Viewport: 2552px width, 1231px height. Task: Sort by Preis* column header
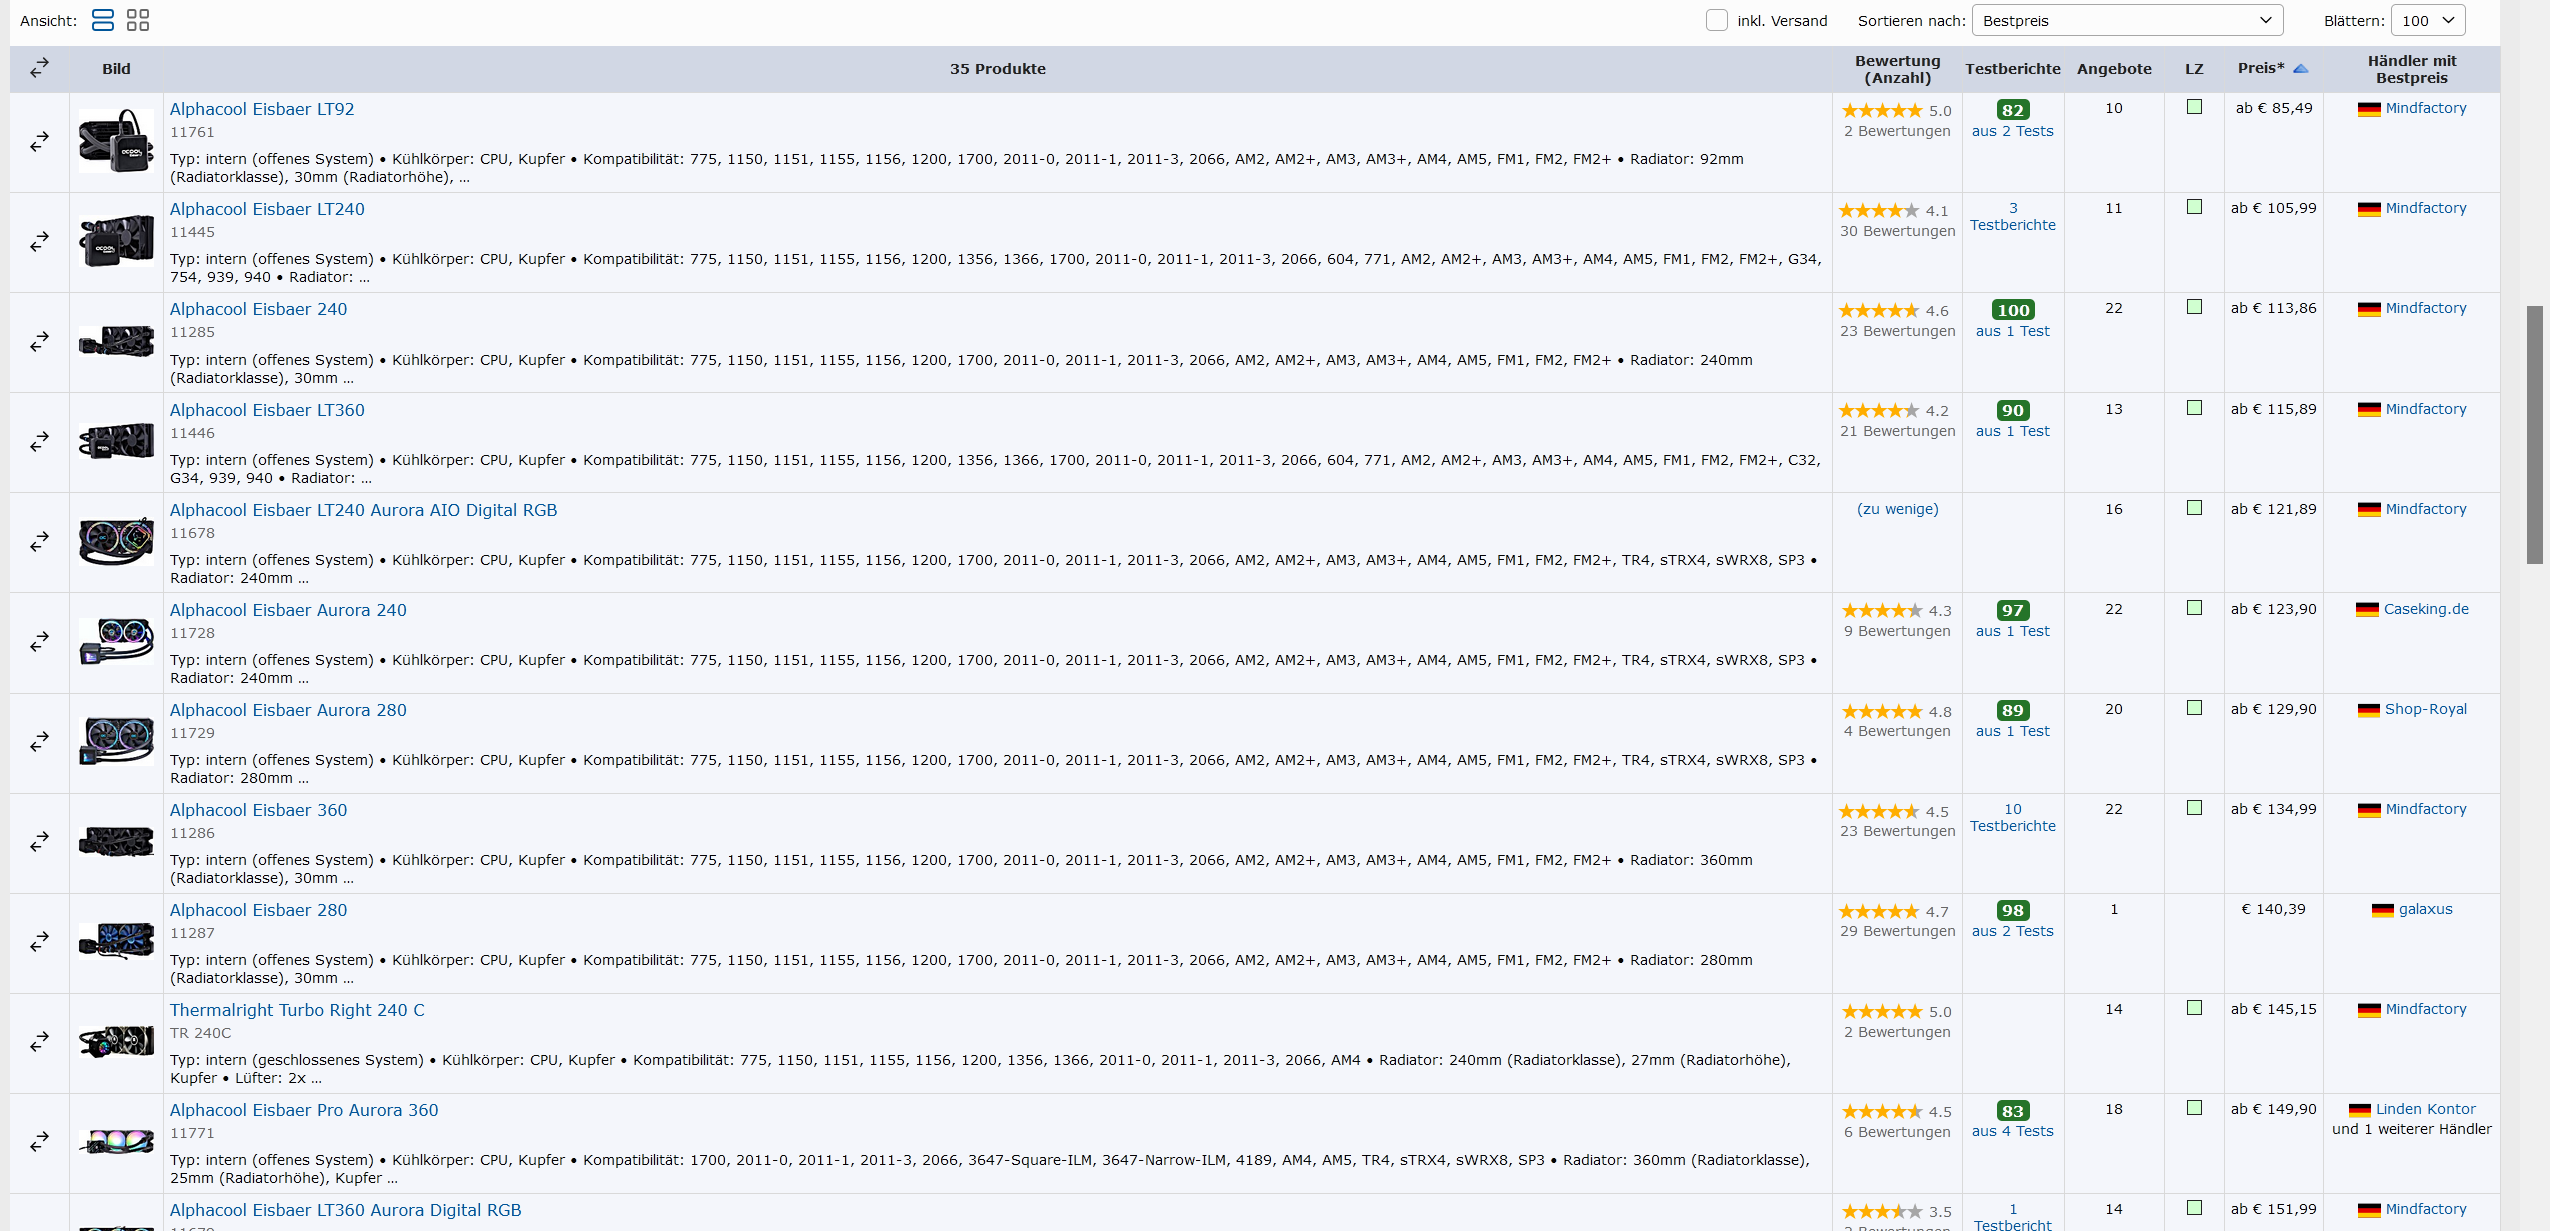click(x=2261, y=68)
